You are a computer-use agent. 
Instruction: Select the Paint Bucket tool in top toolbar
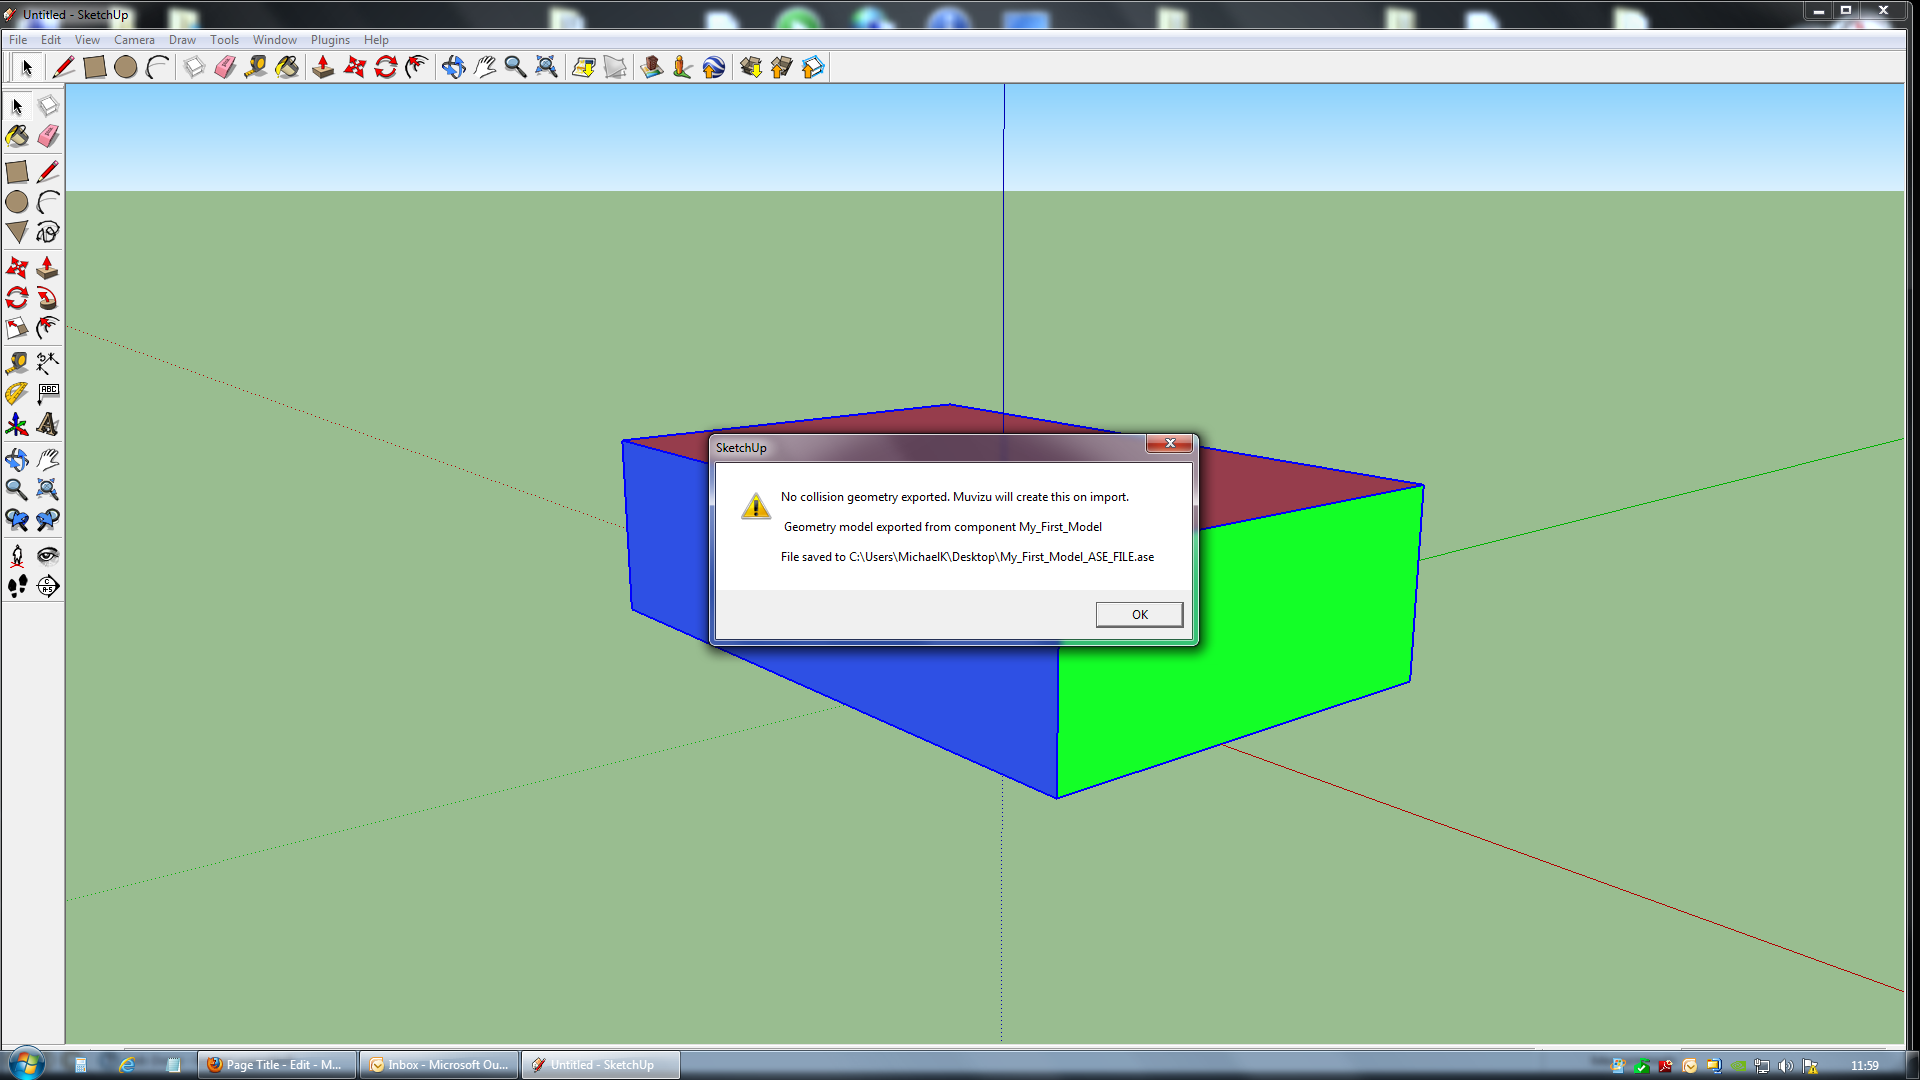pos(287,67)
